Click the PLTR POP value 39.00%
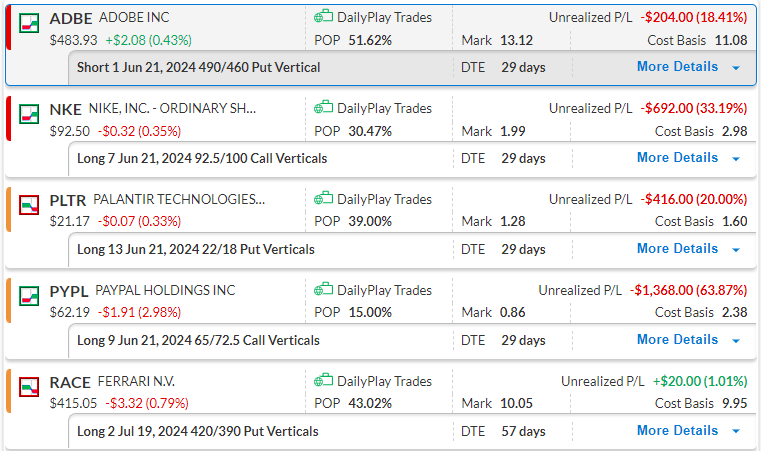 pyautogui.click(x=370, y=221)
